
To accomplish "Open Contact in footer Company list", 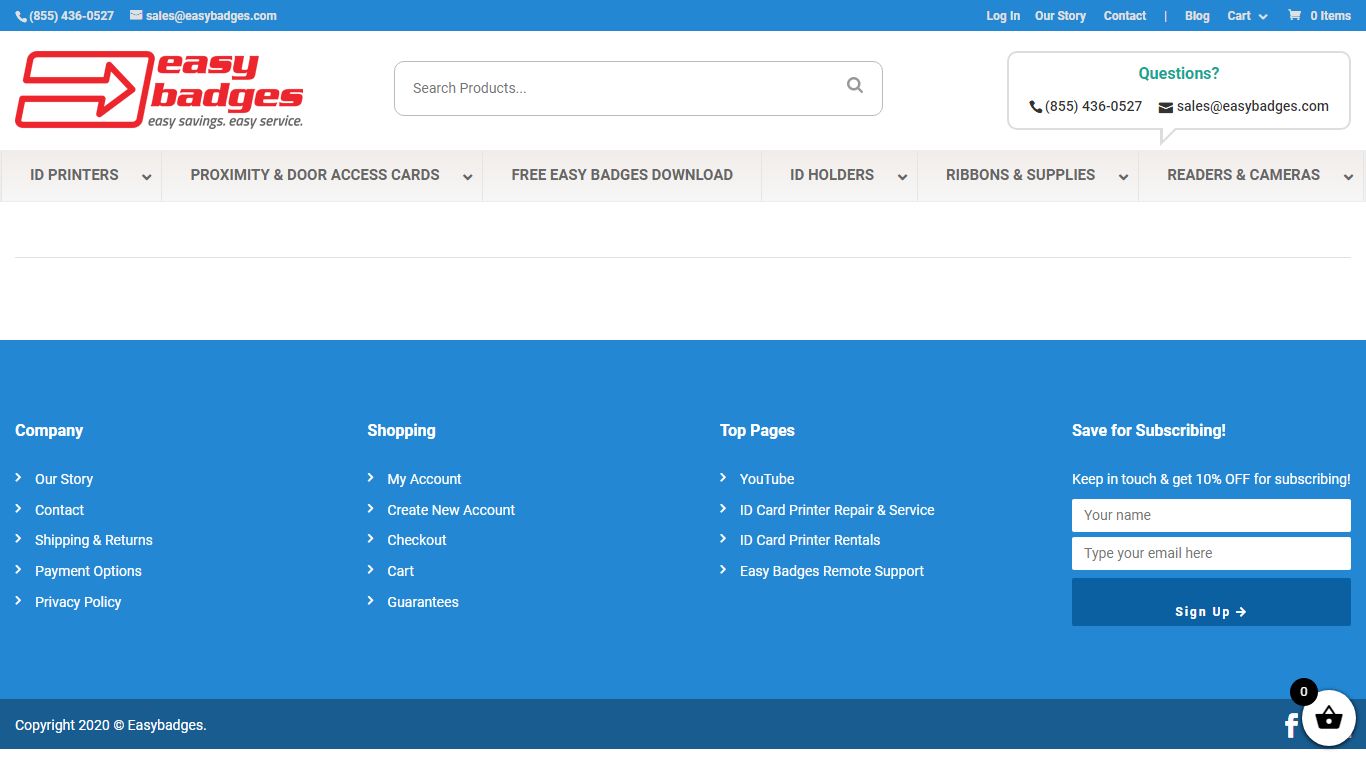I will [x=59, y=510].
